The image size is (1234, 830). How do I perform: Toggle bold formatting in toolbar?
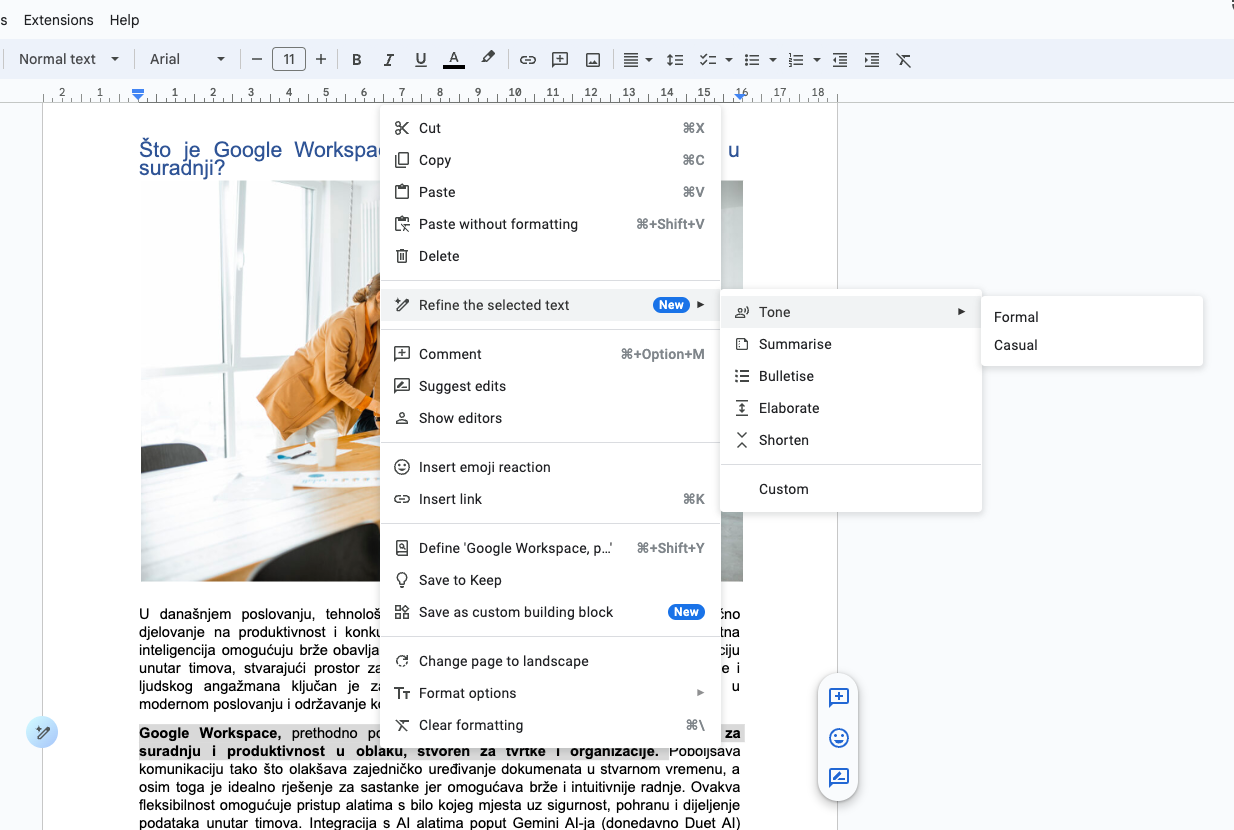[357, 60]
